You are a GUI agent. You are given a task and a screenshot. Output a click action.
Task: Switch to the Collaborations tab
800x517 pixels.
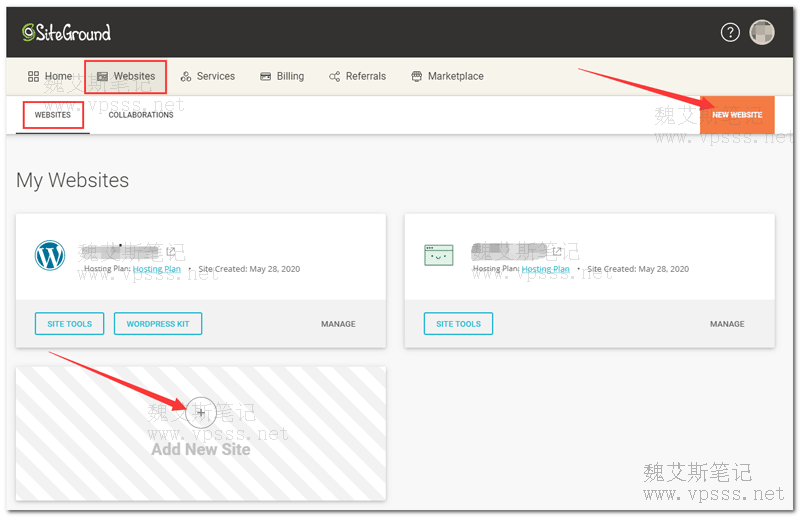point(141,115)
